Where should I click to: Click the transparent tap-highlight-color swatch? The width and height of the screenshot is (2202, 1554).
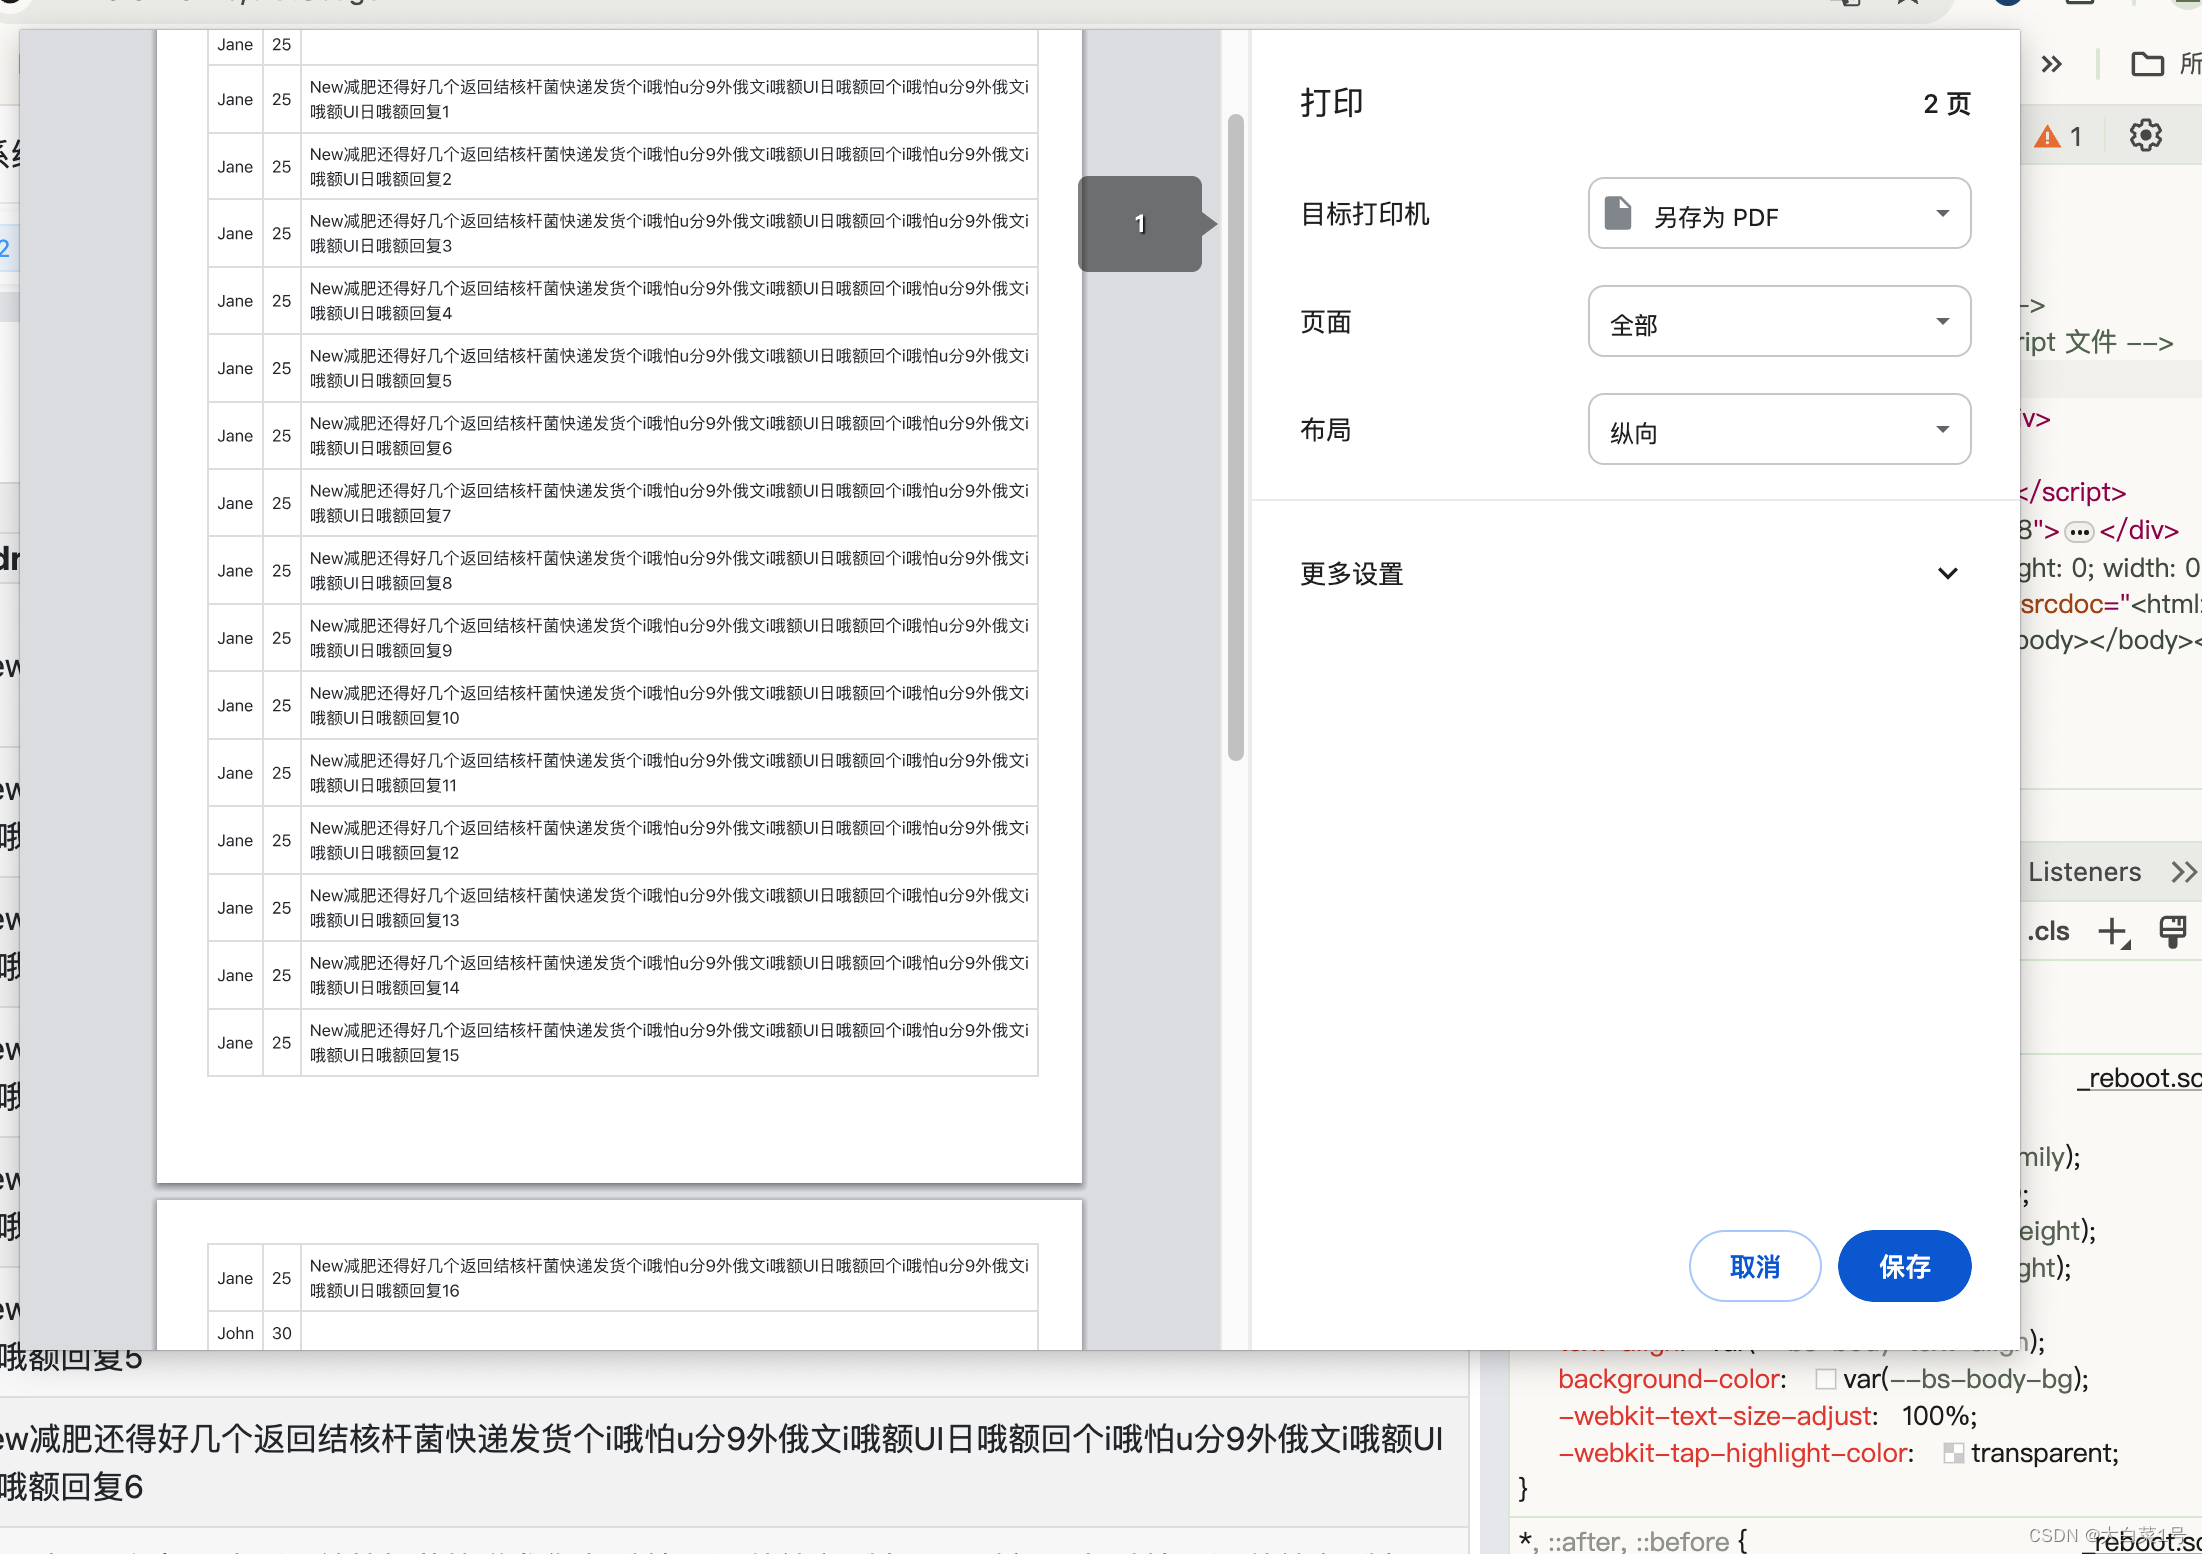pyautogui.click(x=1953, y=1453)
